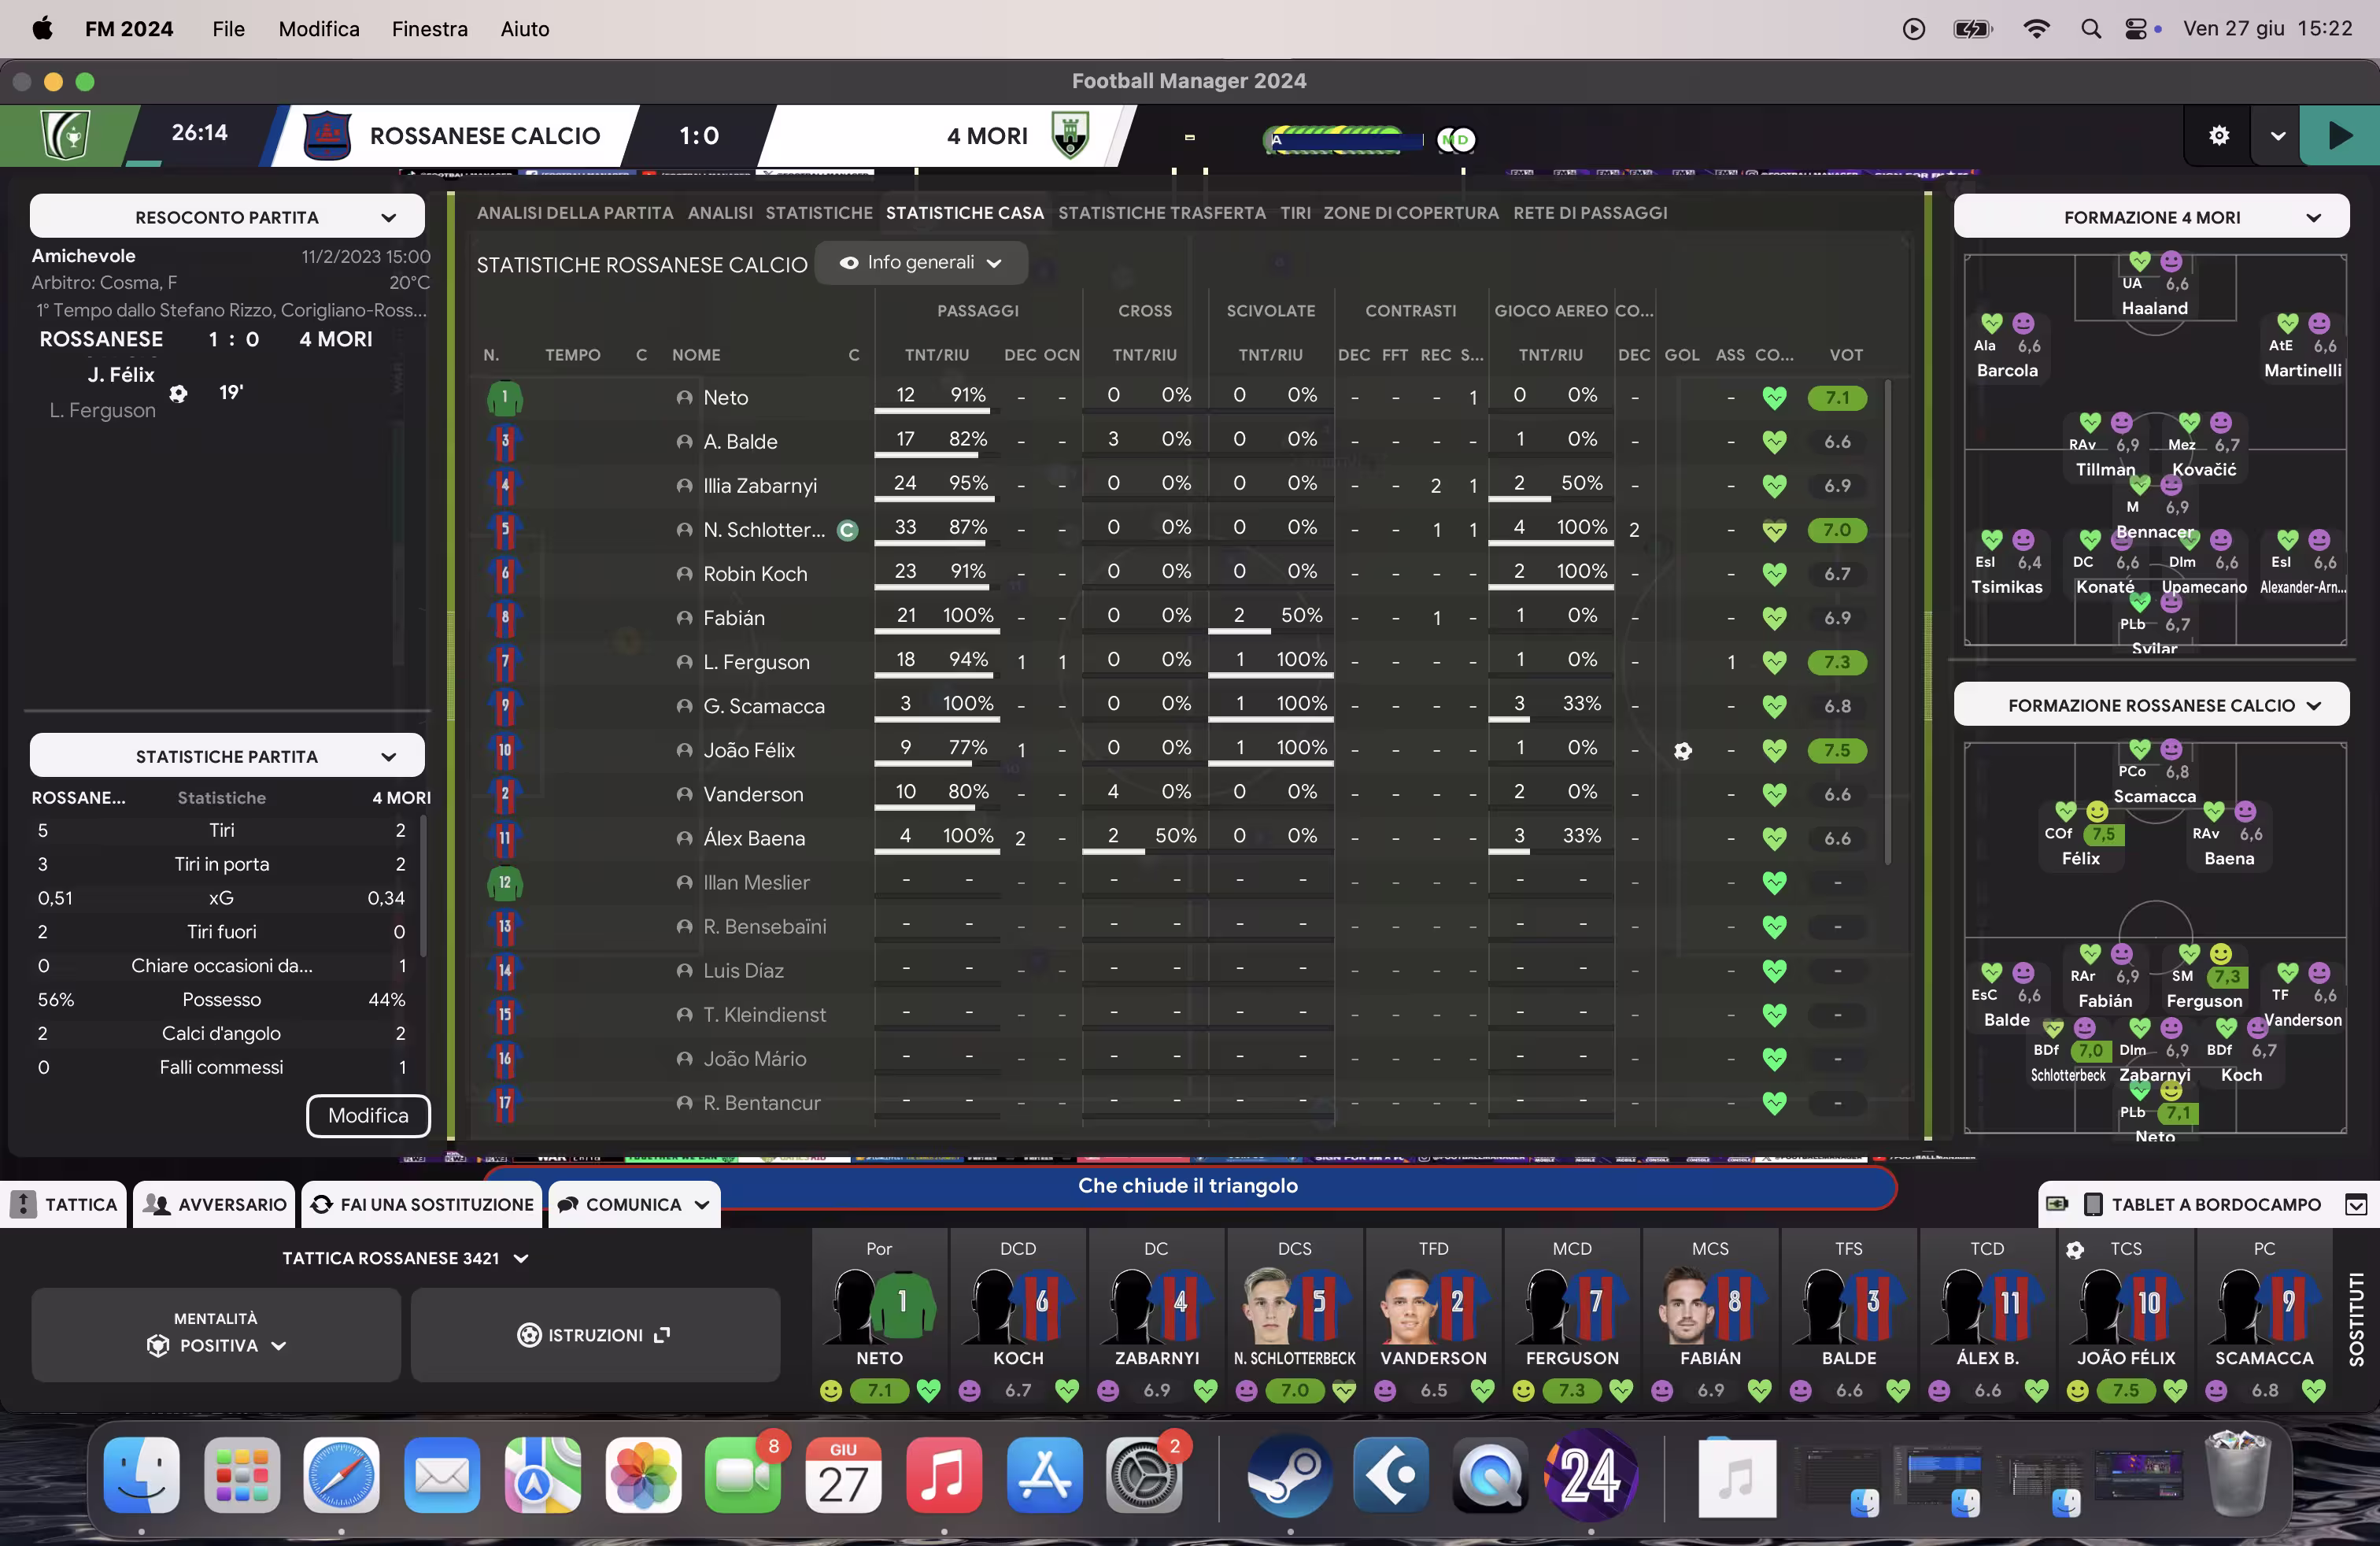Viewport: 2380px width, 1546px height.
Task: Open the Formazione 4 Mori dropdown
Action: click(x=2151, y=217)
